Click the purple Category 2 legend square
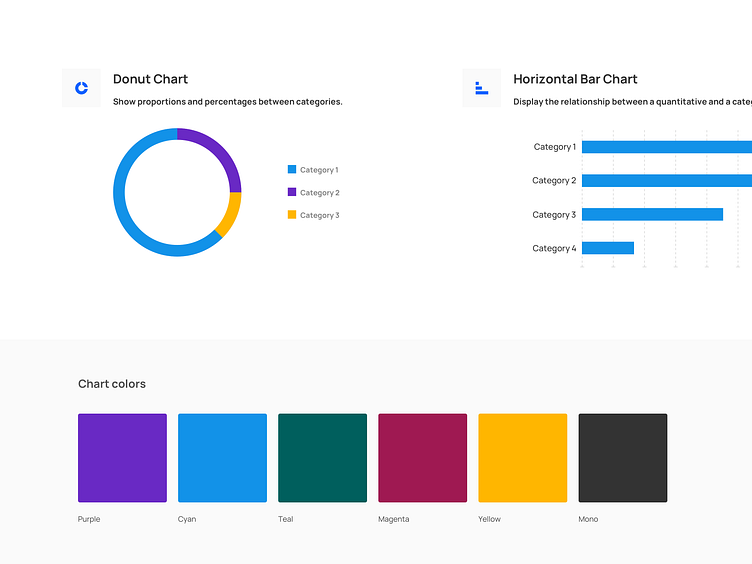Image resolution: width=752 pixels, height=564 pixels. point(292,192)
